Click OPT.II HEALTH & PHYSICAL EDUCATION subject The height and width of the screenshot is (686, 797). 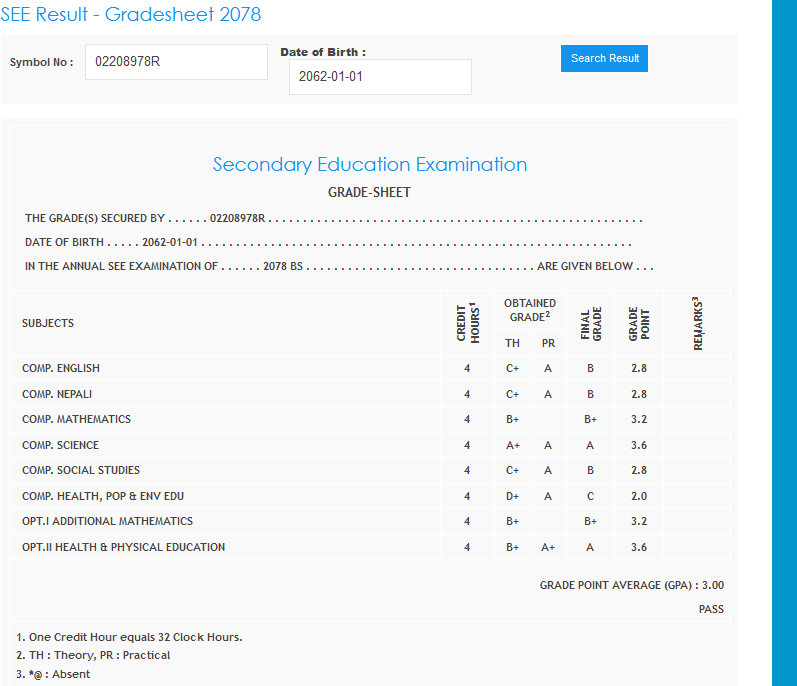123,547
